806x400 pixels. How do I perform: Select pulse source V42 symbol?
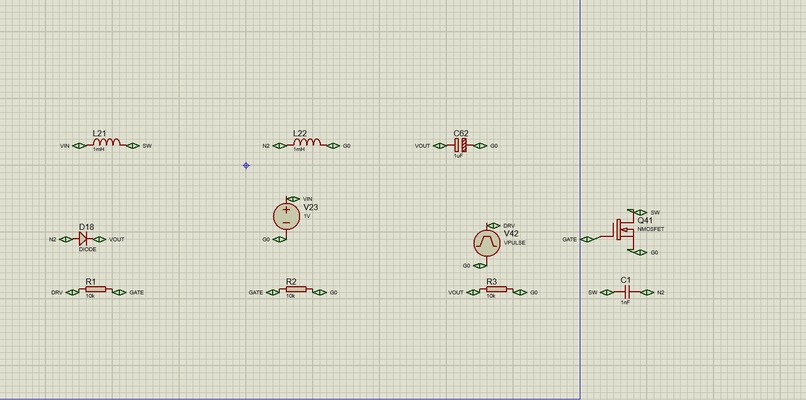point(487,243)
